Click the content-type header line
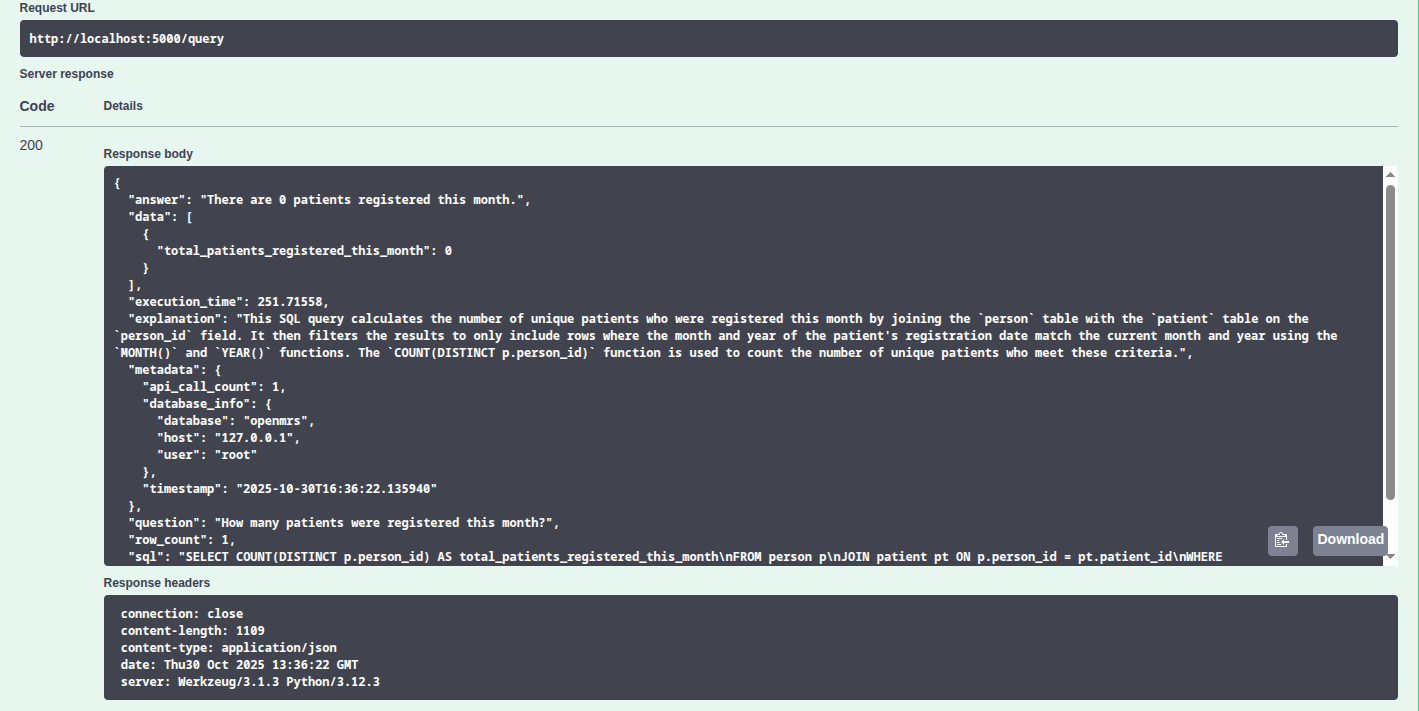This screenshot has width=1419, height=711. click(x=228, y=648)
